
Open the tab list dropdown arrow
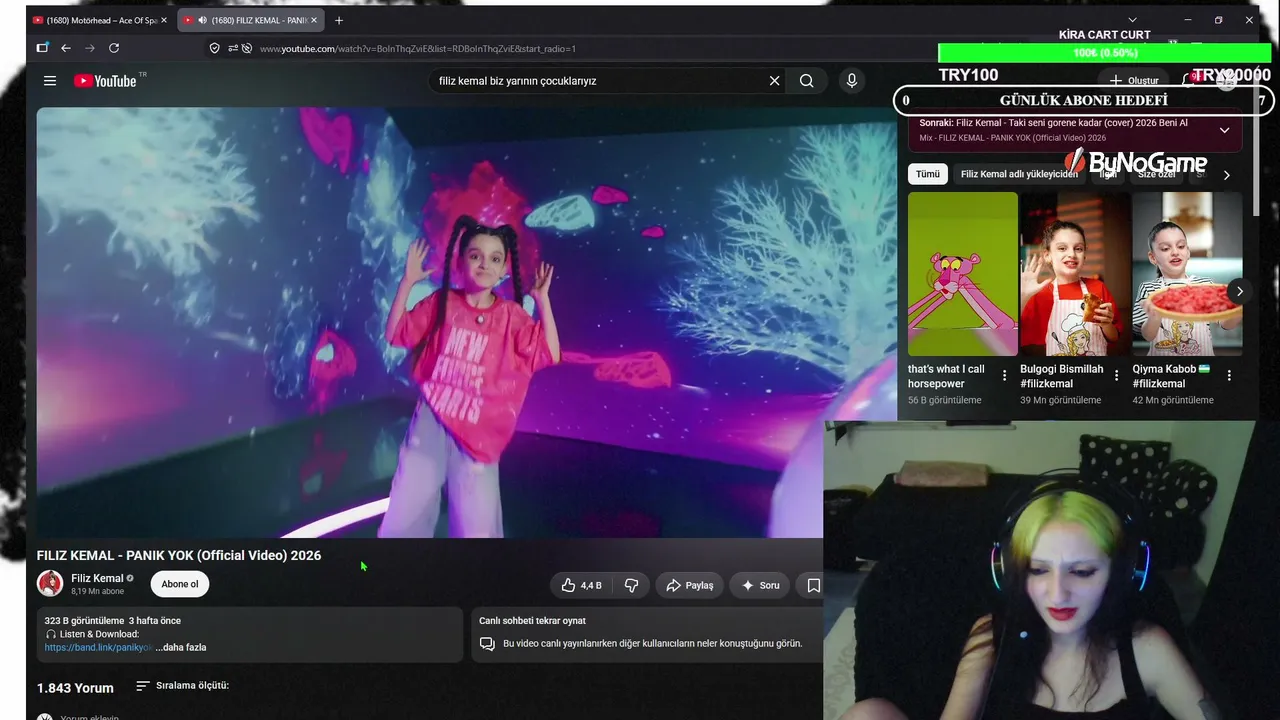pyautogui.click(x=1132, y=20)
